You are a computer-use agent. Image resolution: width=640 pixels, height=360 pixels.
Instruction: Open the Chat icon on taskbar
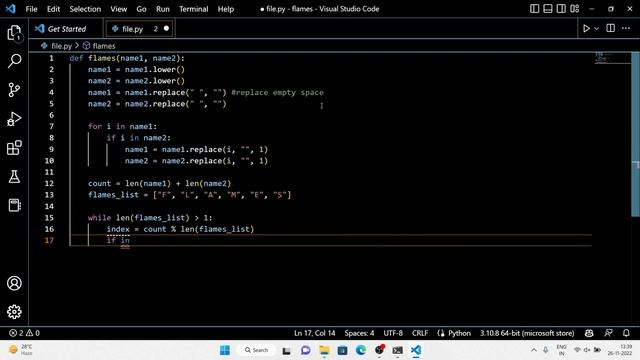305,350
